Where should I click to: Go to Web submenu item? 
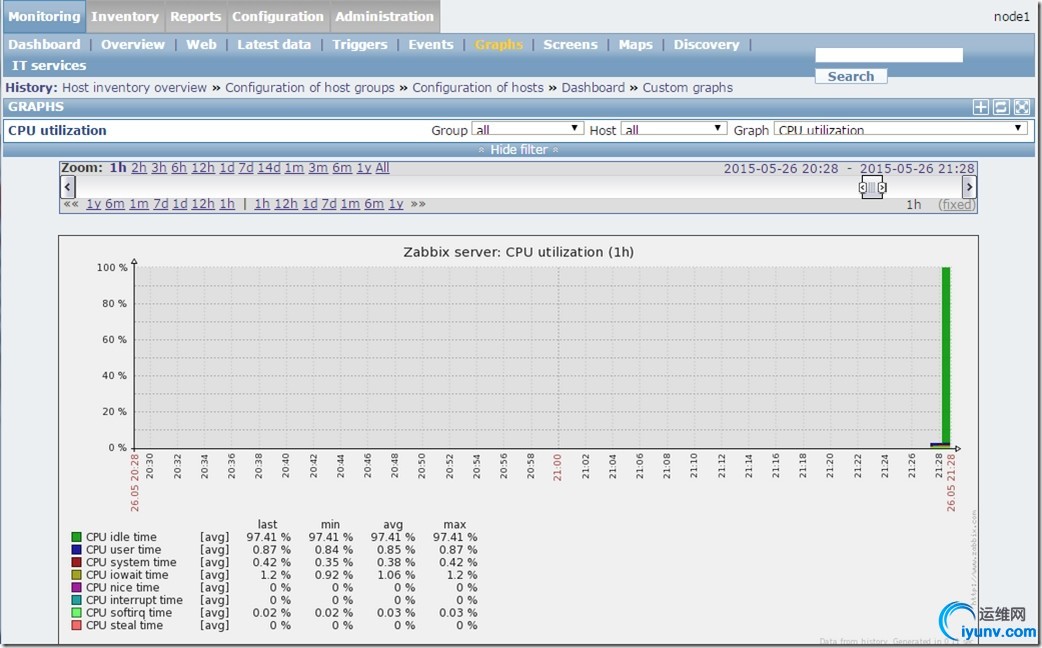(201, 45)
